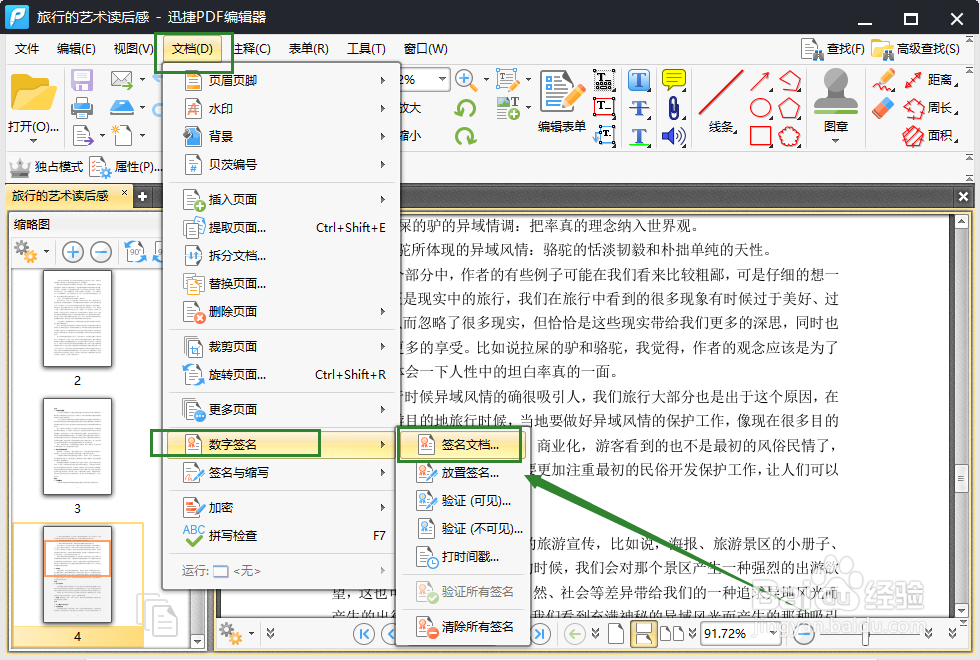Select the sound speaker annotation icon
This screenshot has width=980, height=660.
673,136
